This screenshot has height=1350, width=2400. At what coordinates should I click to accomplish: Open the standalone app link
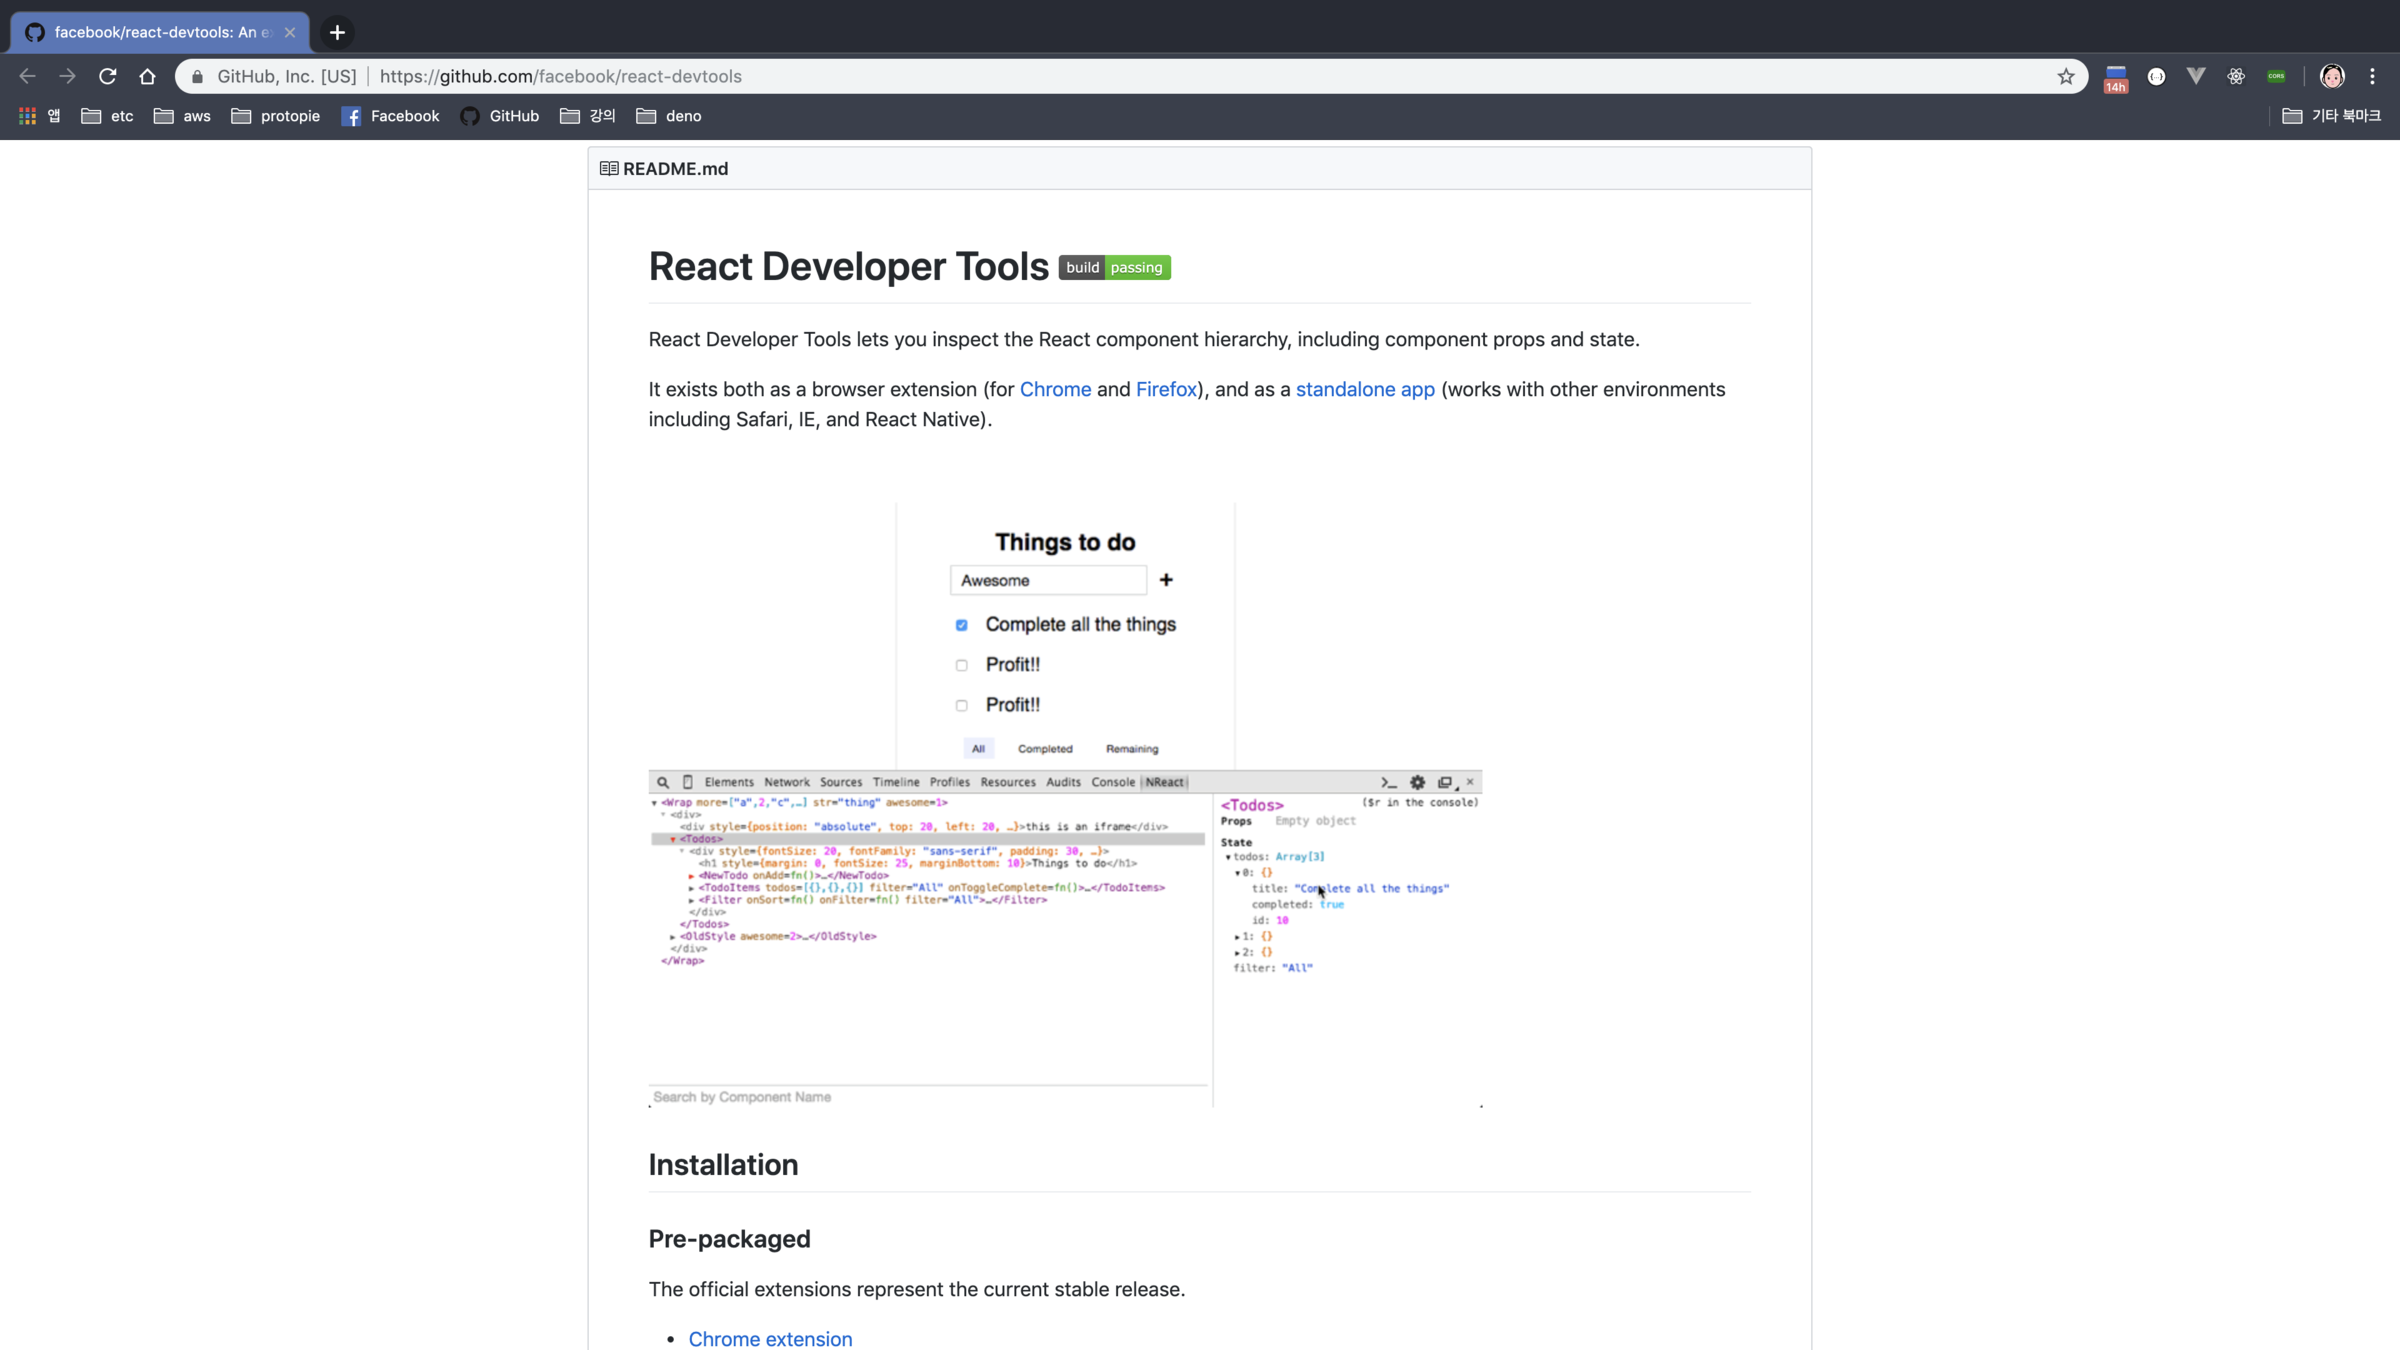(x=1365, y=389)
